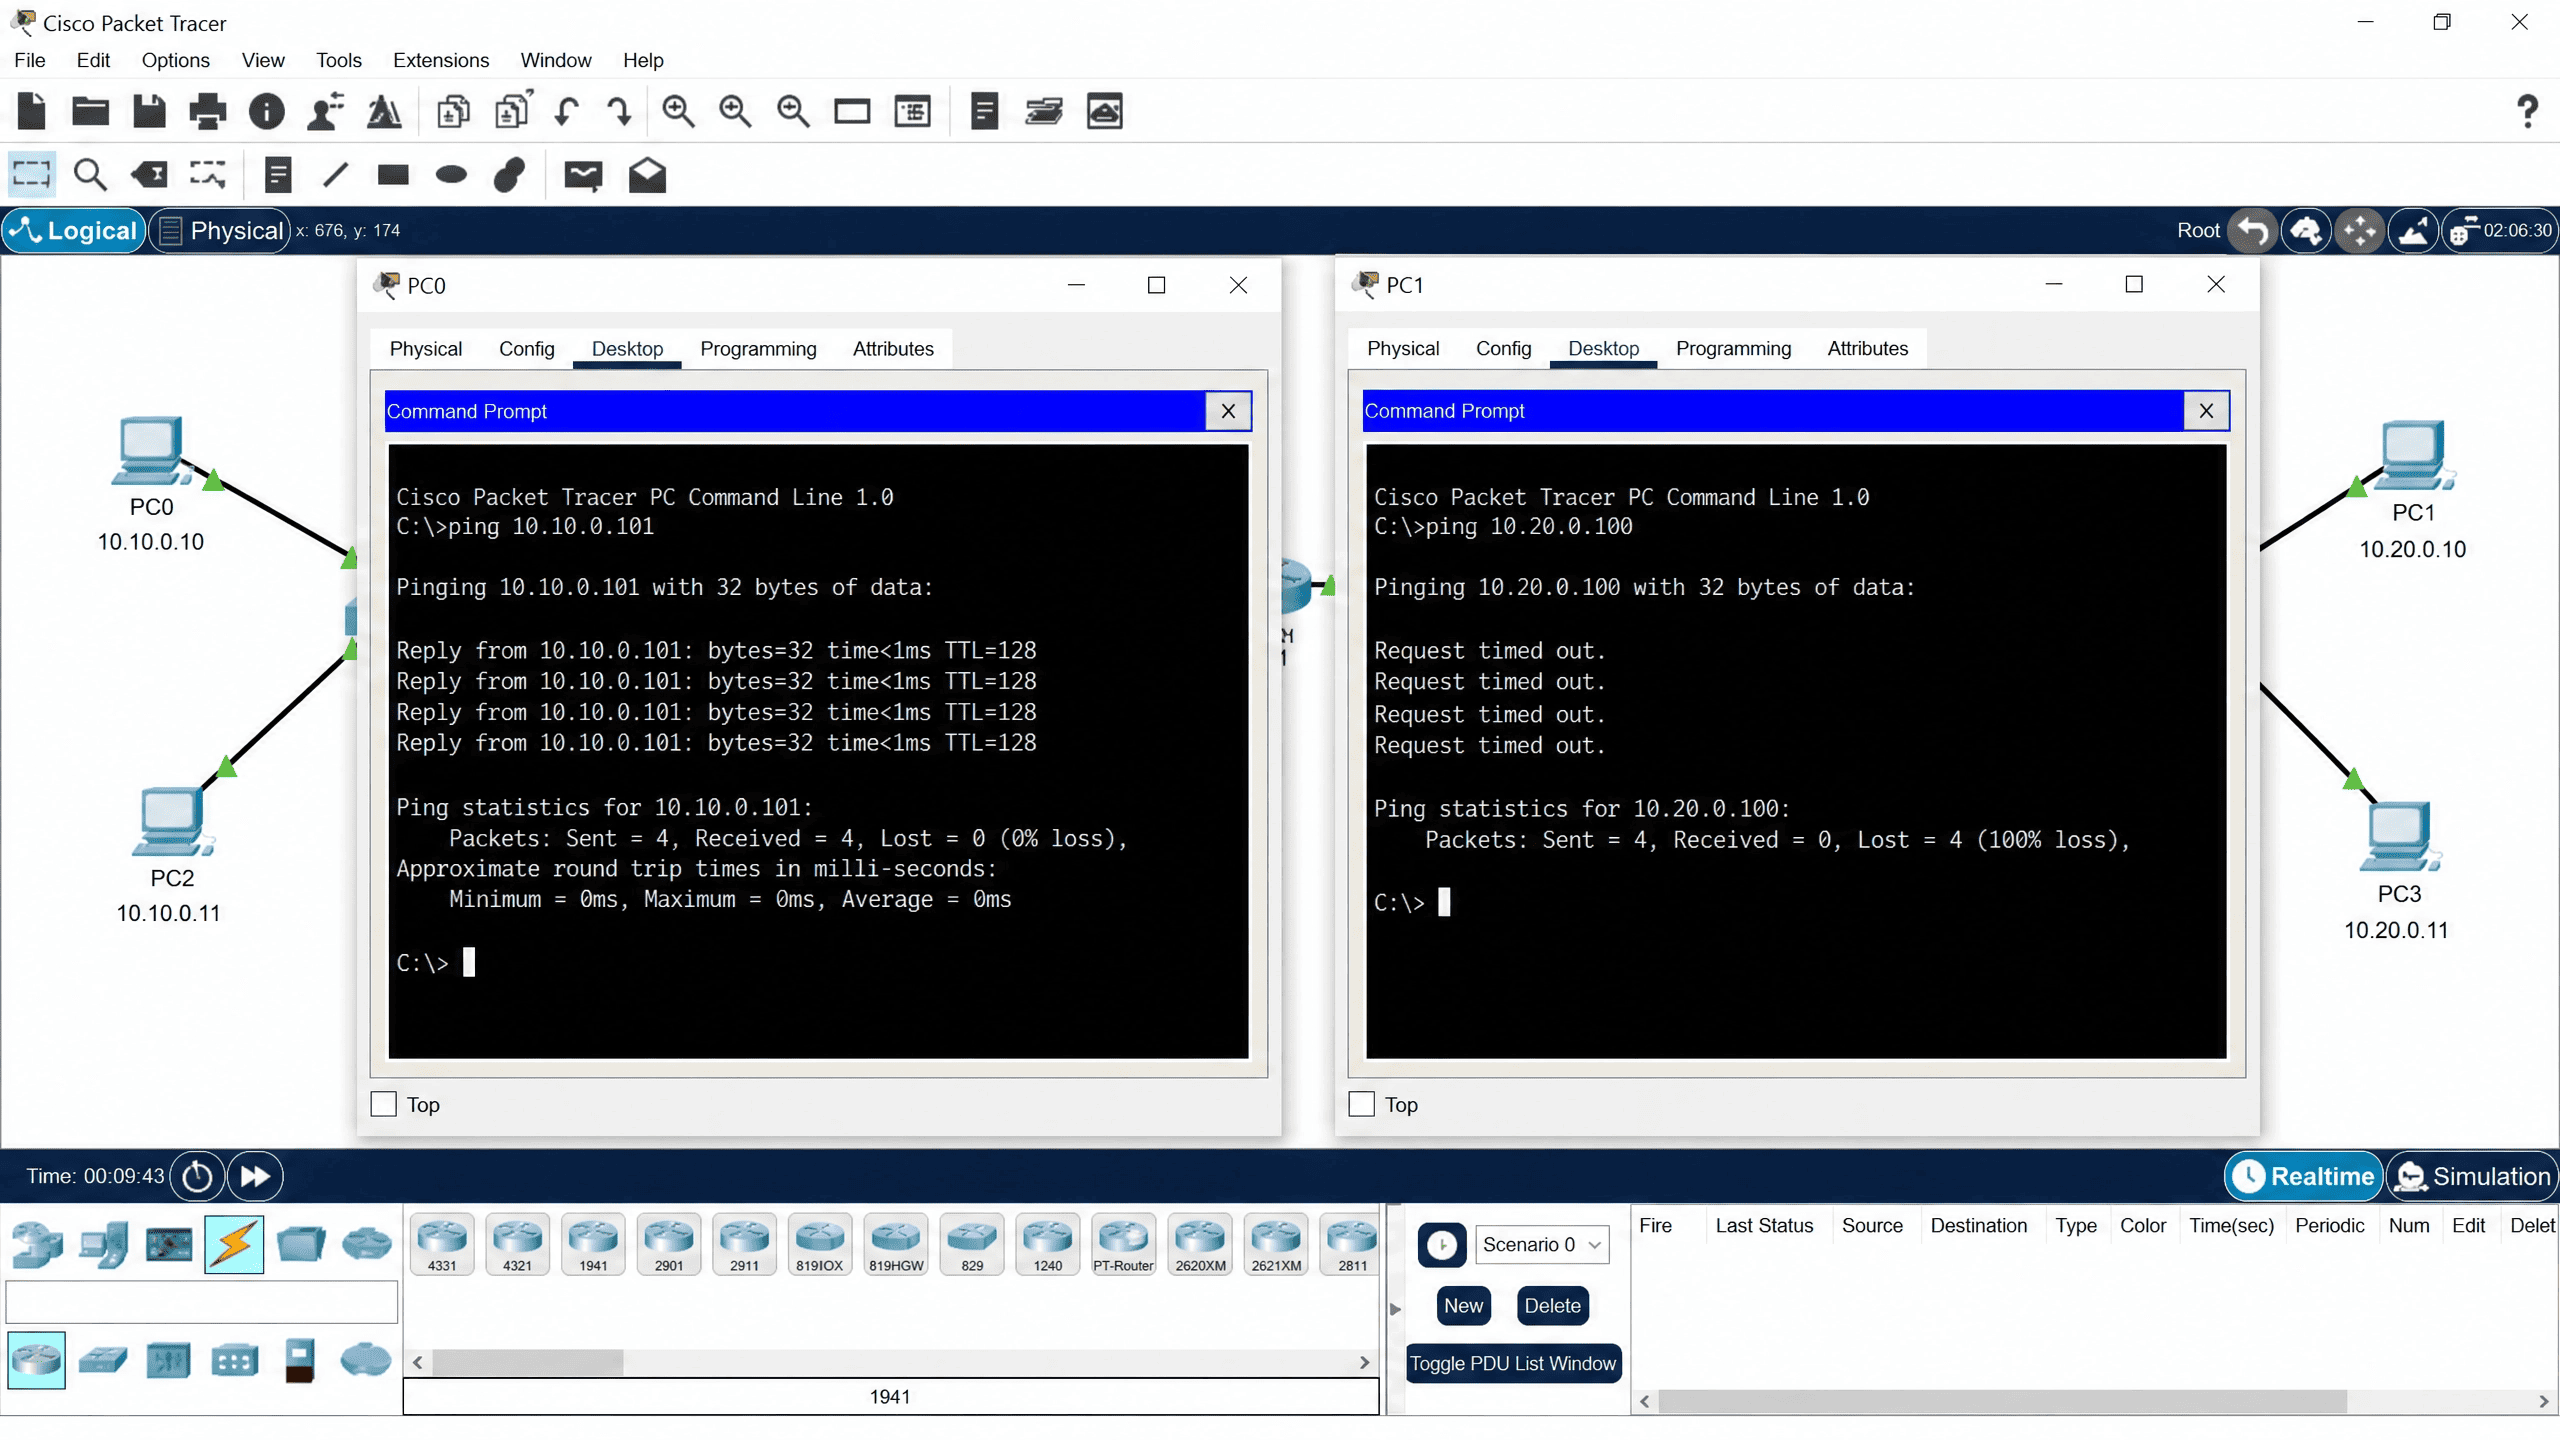Expand the PDU panel arrow
The image size is (2560, 1440).
coord(1395,1308)
